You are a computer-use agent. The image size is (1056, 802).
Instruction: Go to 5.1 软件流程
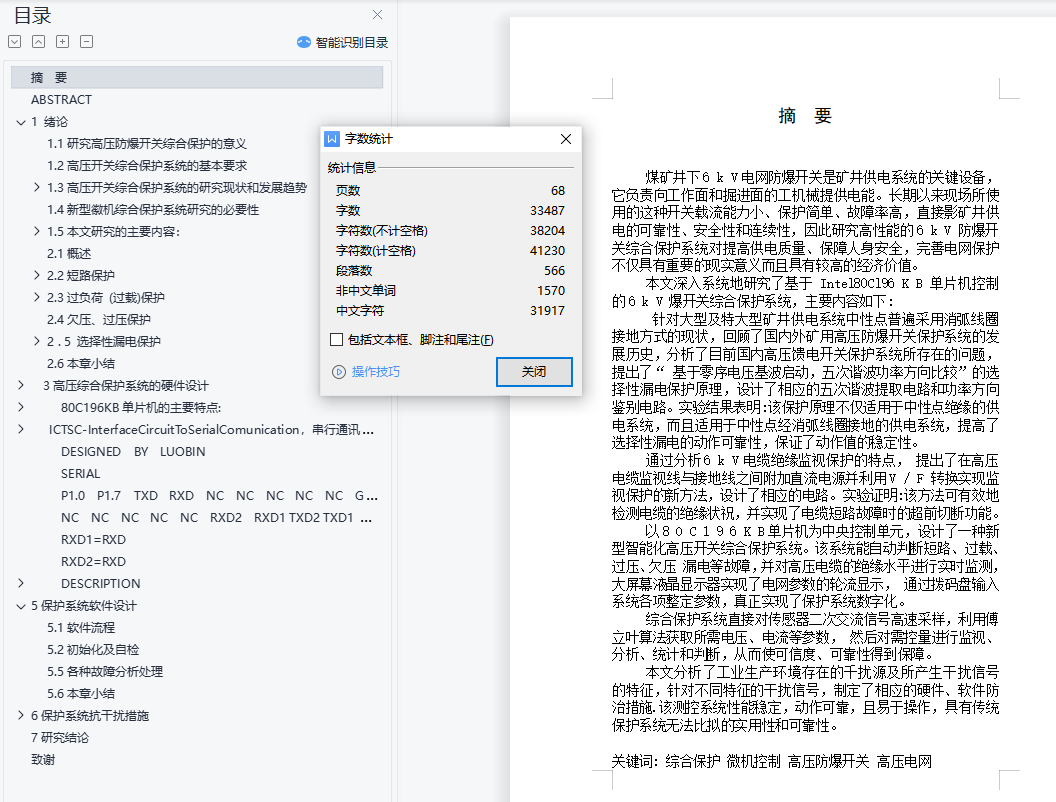pyautogui.click(x=81, y=628)
